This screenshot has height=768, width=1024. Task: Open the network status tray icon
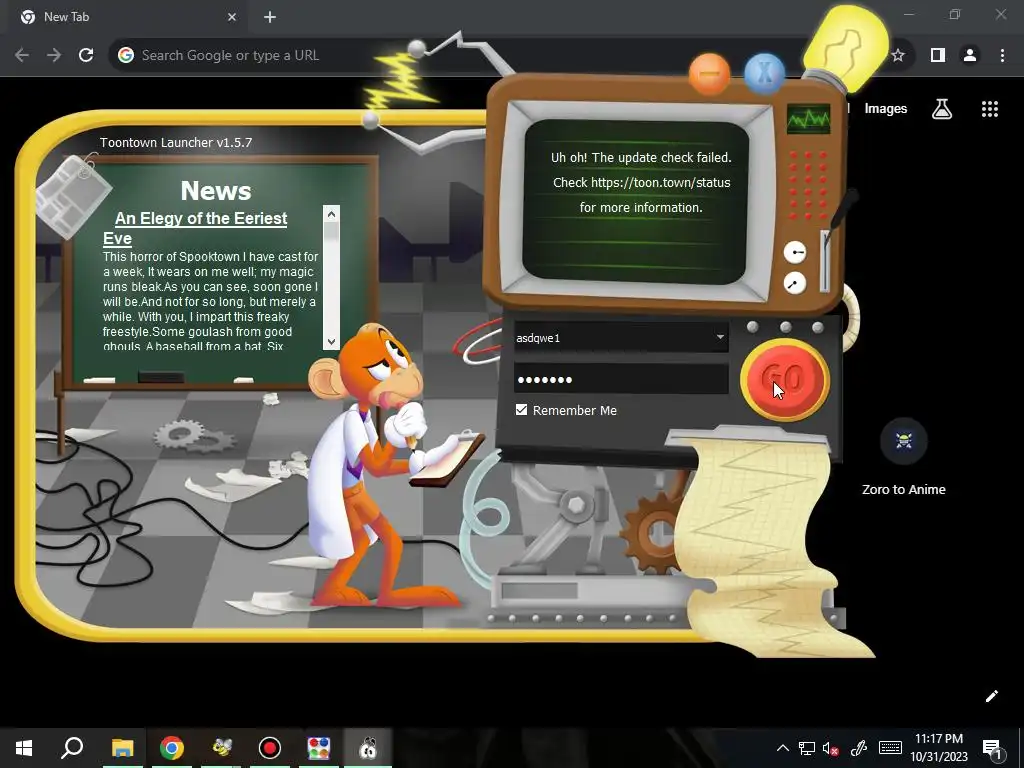pyautogui.click(x=807, y=748)
